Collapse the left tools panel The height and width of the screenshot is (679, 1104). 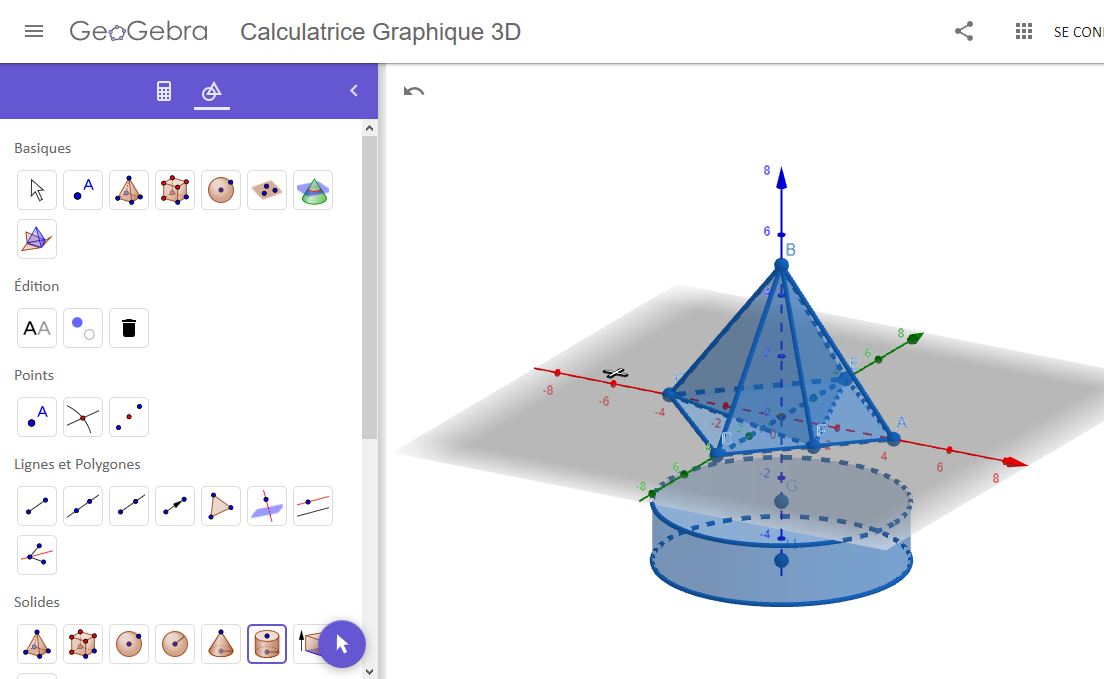[x=354, y=90]
